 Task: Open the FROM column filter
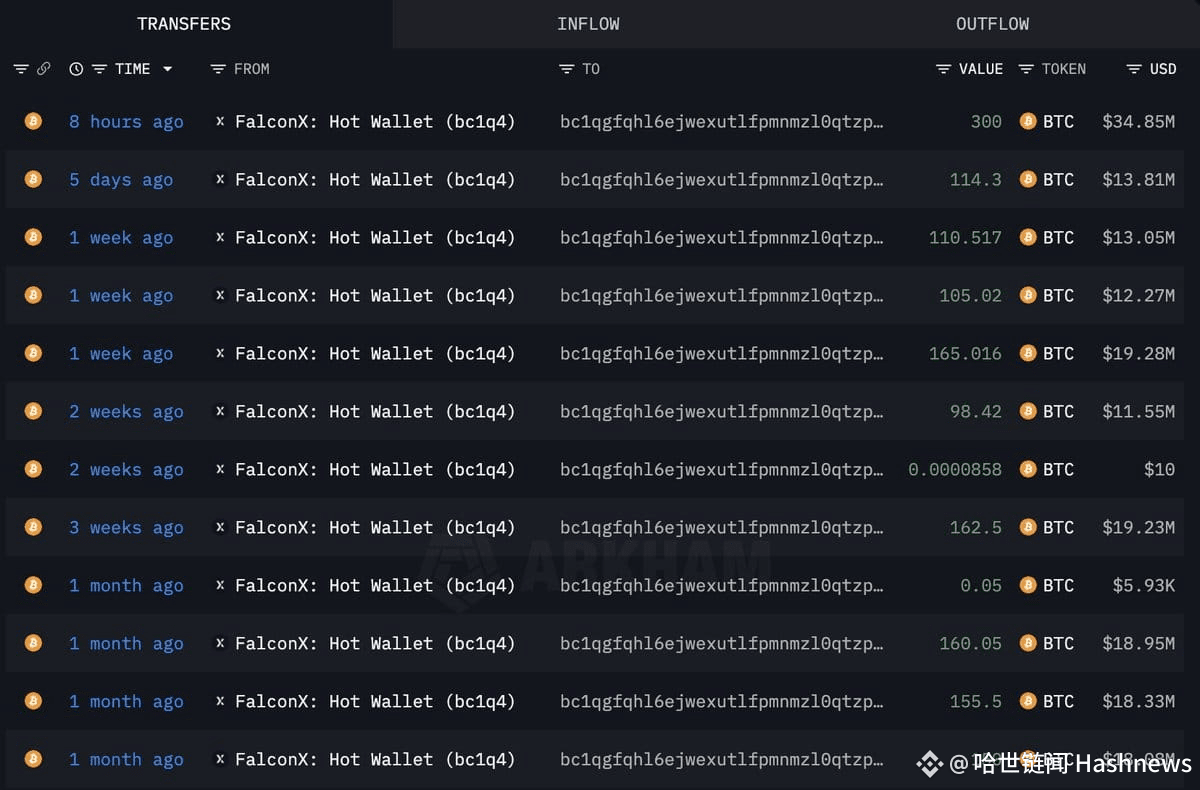tap(218, 69)
